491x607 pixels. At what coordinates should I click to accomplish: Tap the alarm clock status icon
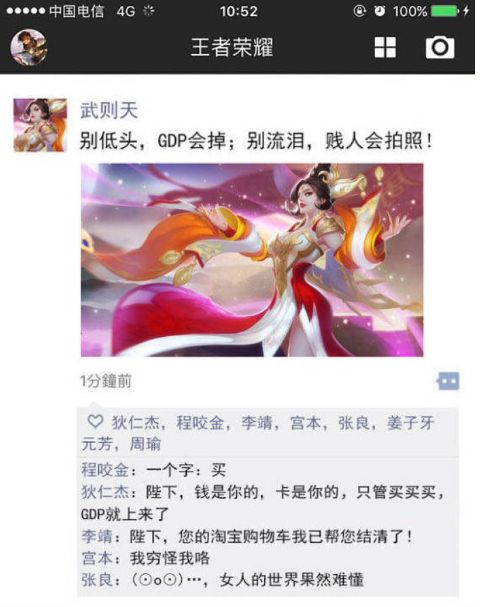[379, 11]
